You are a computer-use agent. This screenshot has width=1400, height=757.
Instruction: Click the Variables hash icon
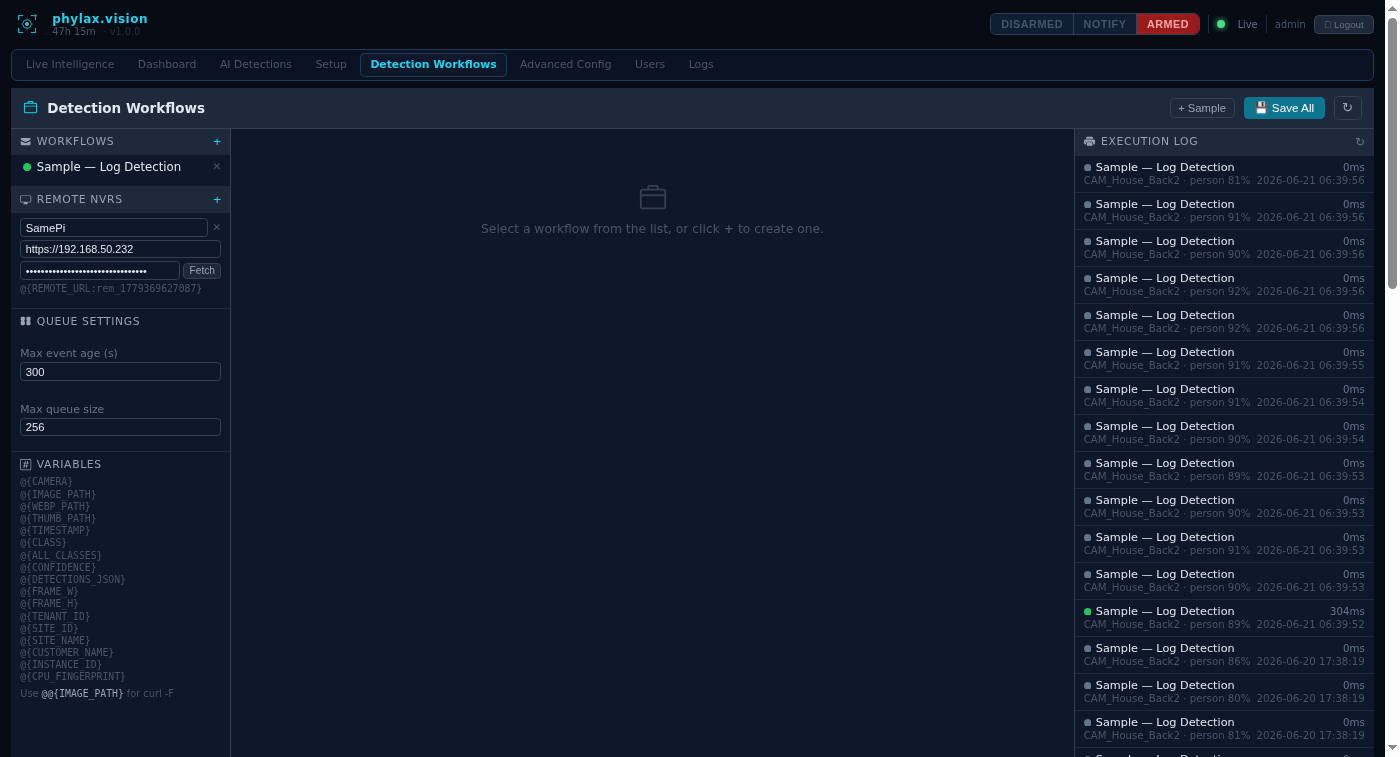tap(25, 465)
